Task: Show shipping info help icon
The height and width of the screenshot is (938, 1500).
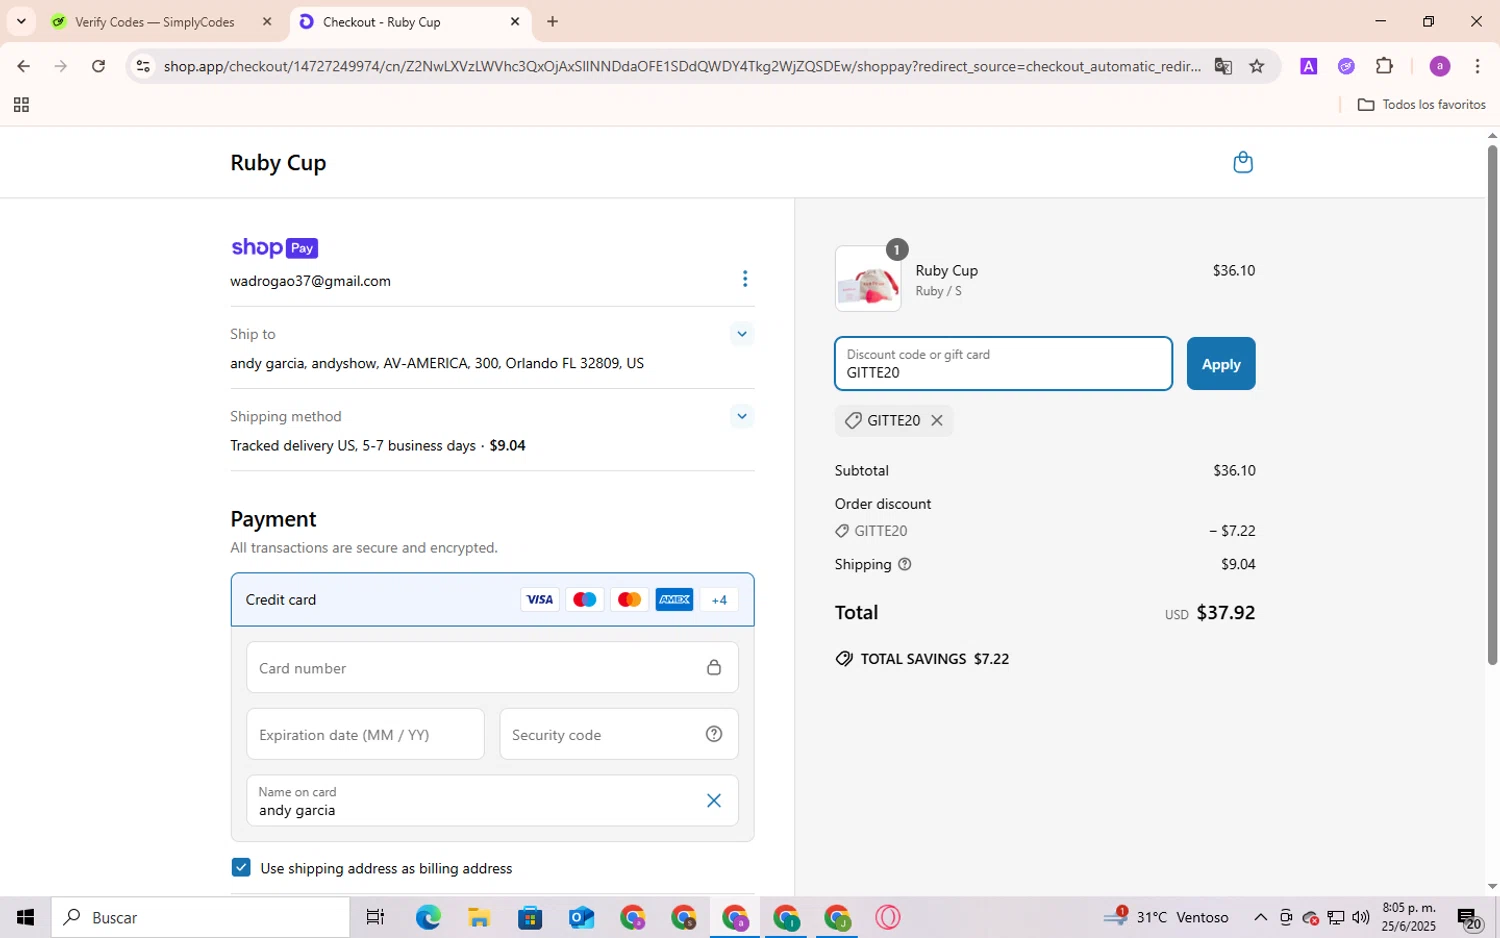Action: [905, 564]
